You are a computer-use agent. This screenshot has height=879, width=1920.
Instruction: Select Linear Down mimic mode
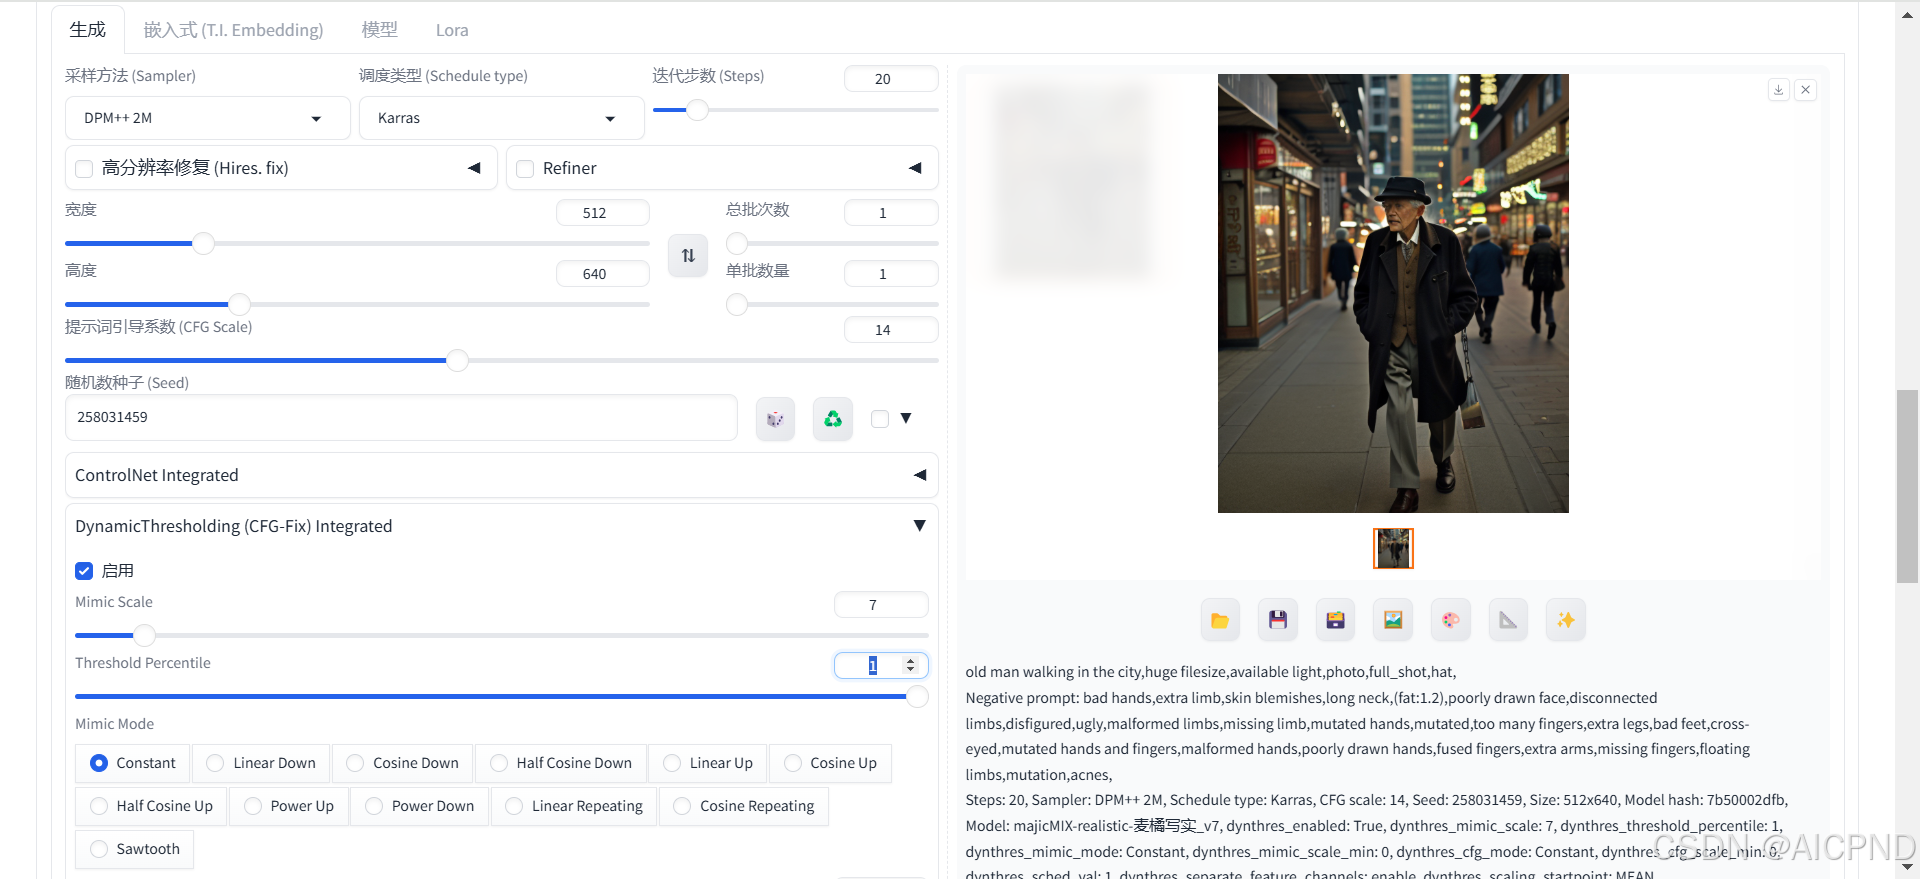coord(261,763)
